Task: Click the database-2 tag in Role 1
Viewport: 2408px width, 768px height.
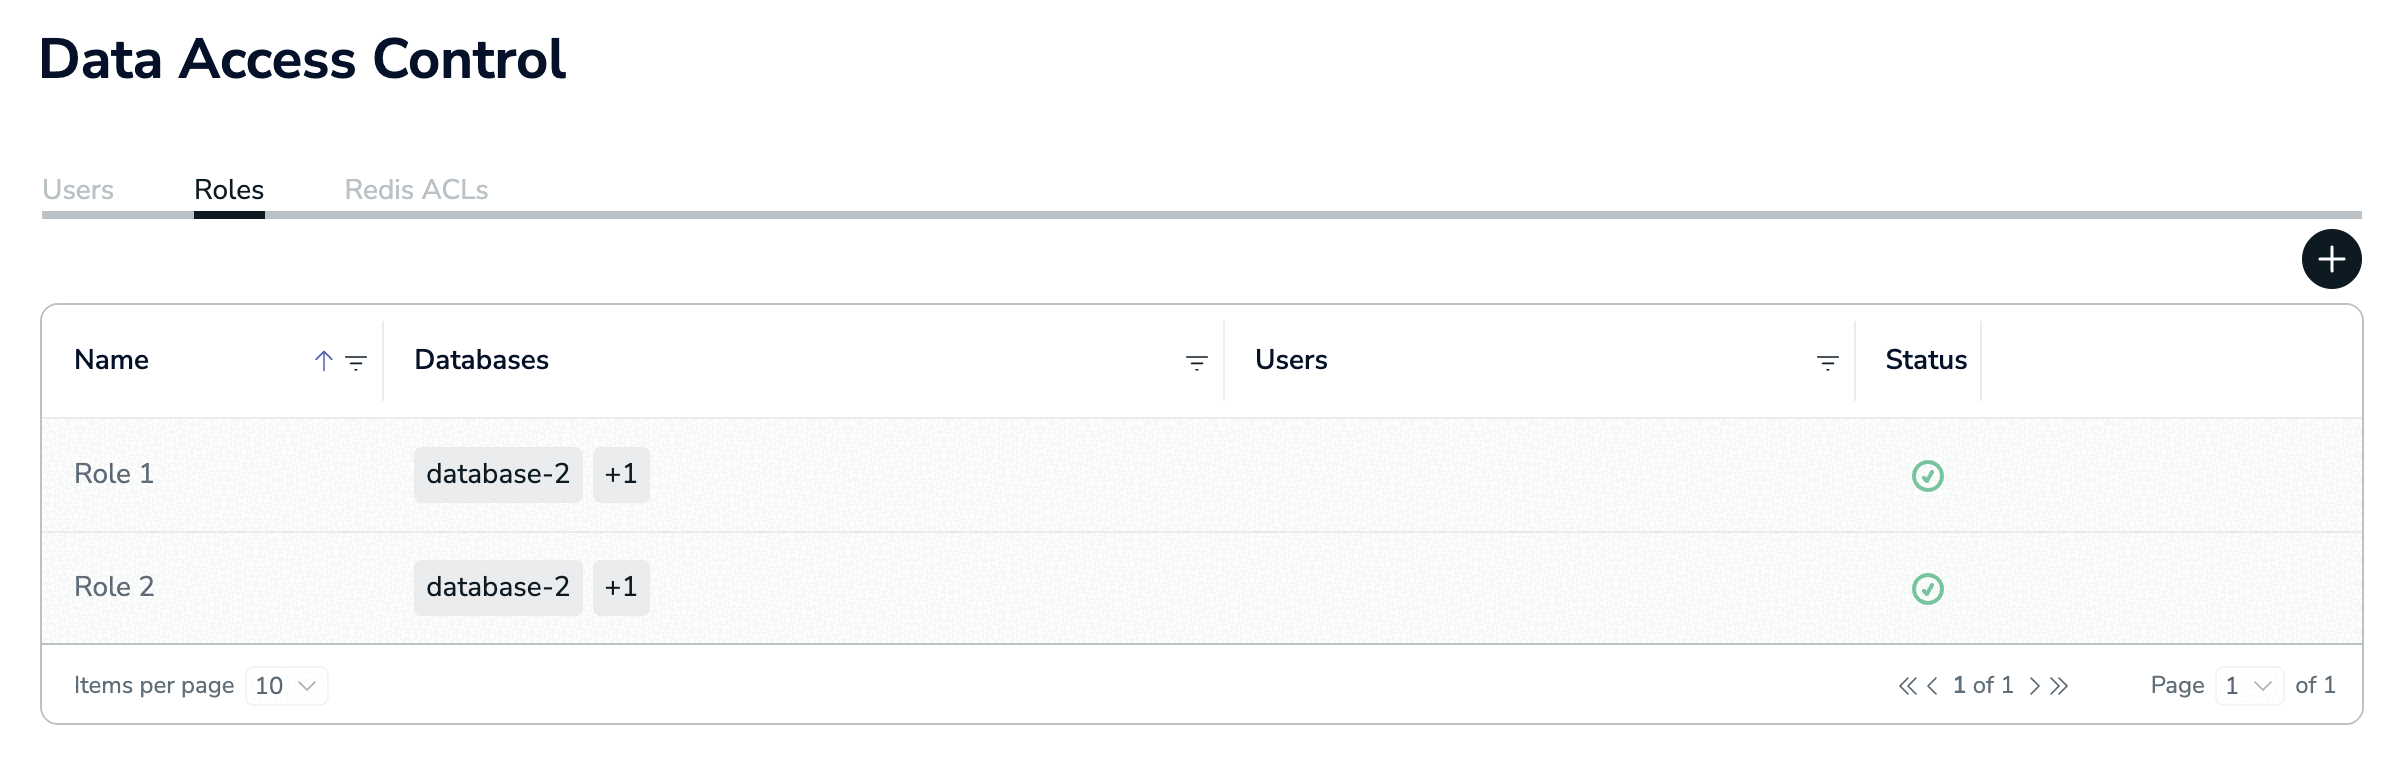Action: pos(498,475)
